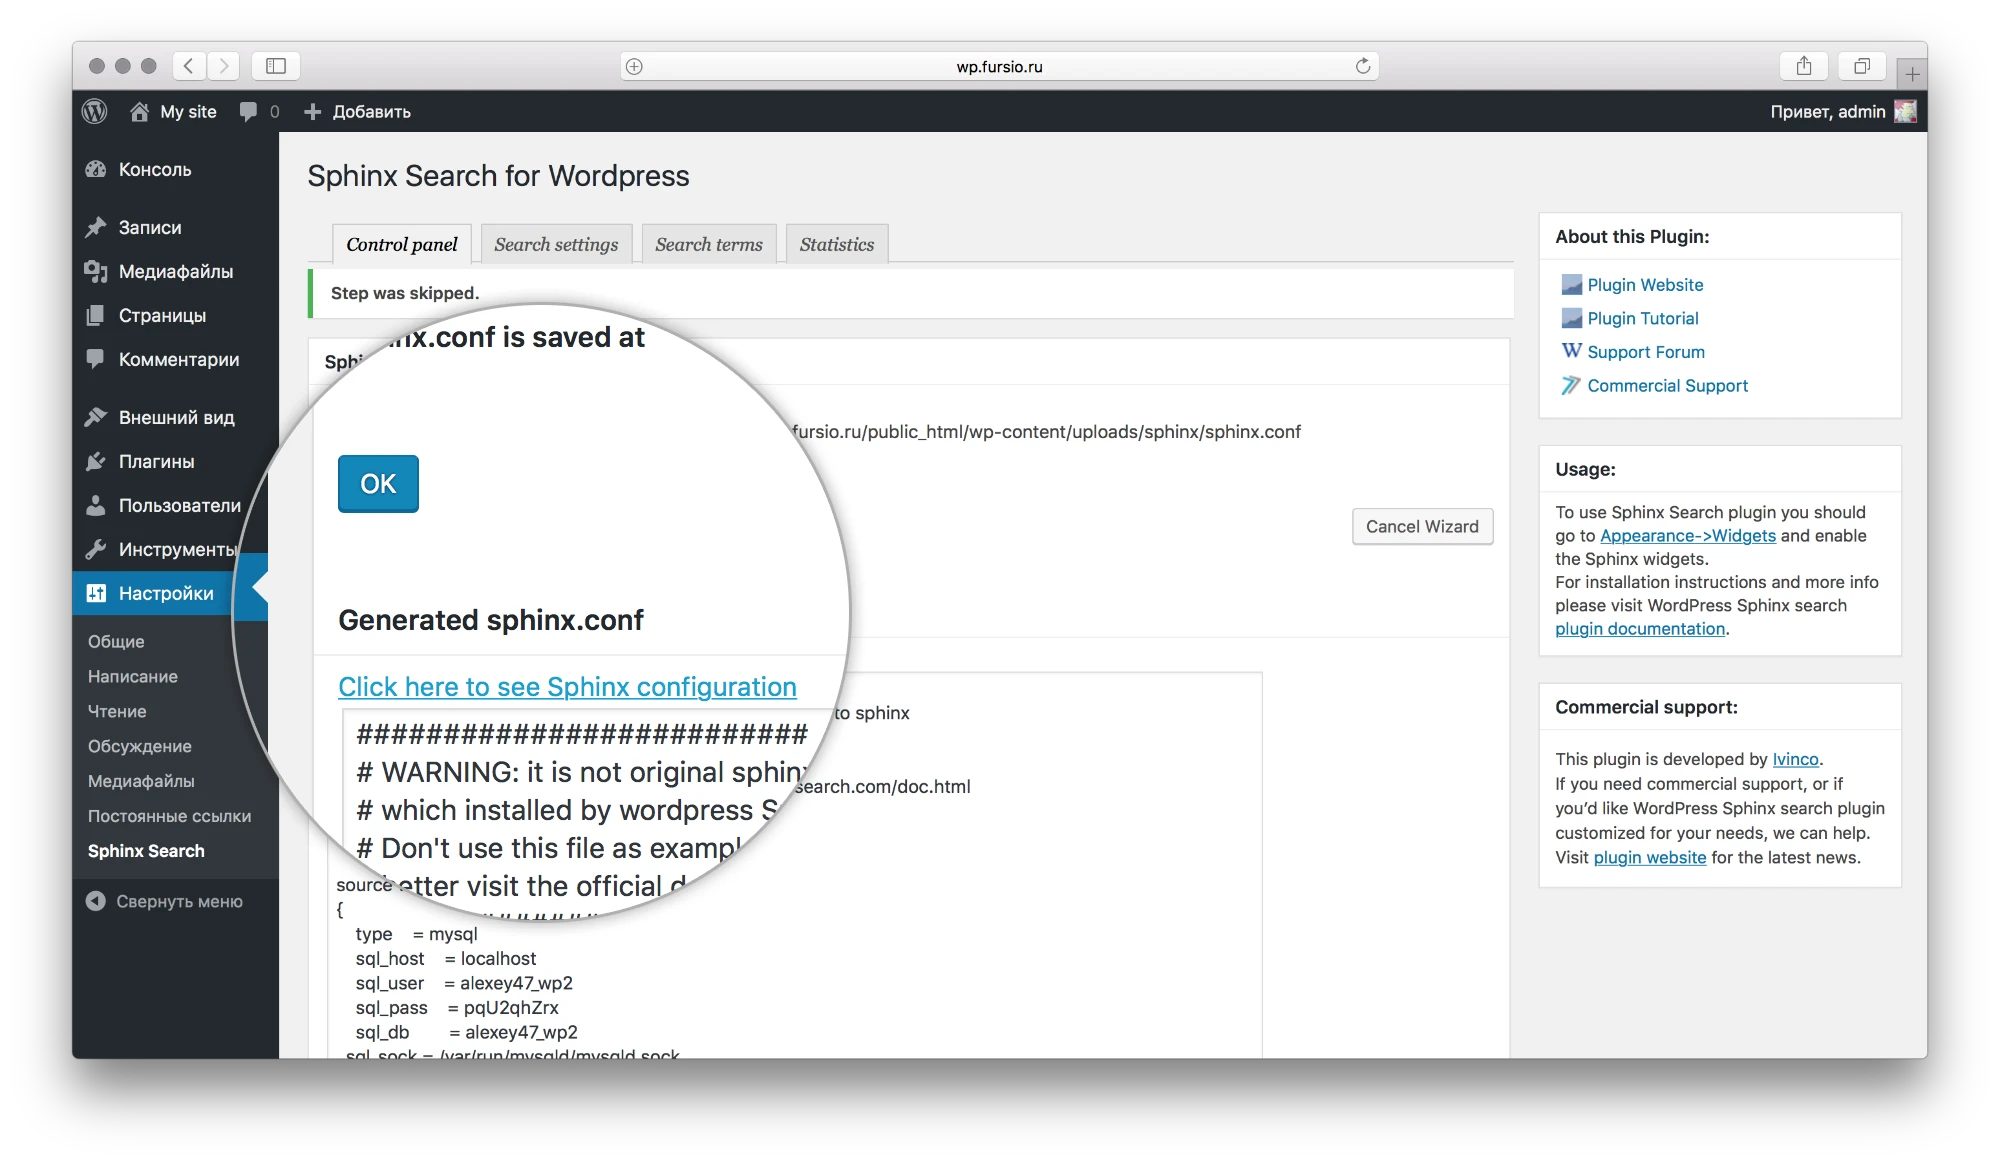This screenshot has width=2000, height=1162.
Task: Switch to the Statistics tab
Action: click(x=836, y=244)
